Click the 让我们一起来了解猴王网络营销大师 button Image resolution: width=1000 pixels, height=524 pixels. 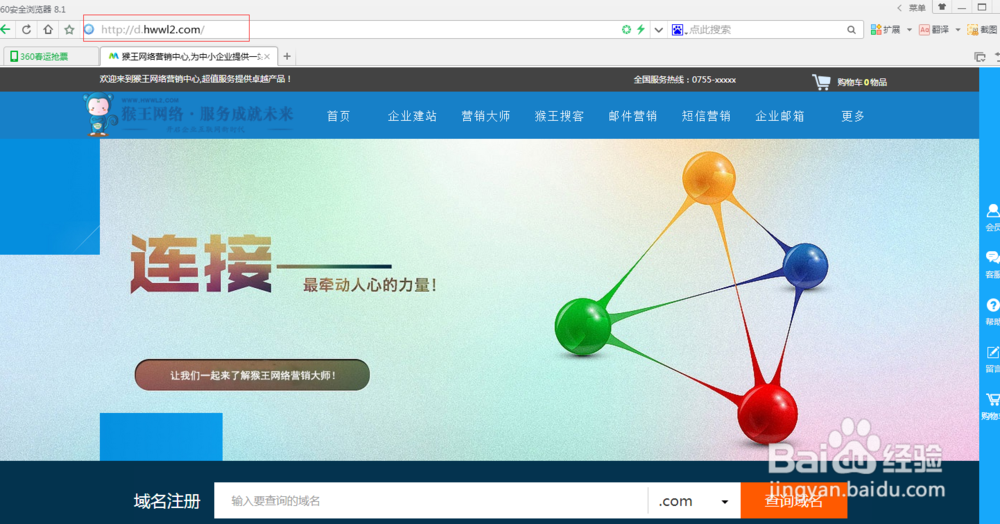coord(252,375)
